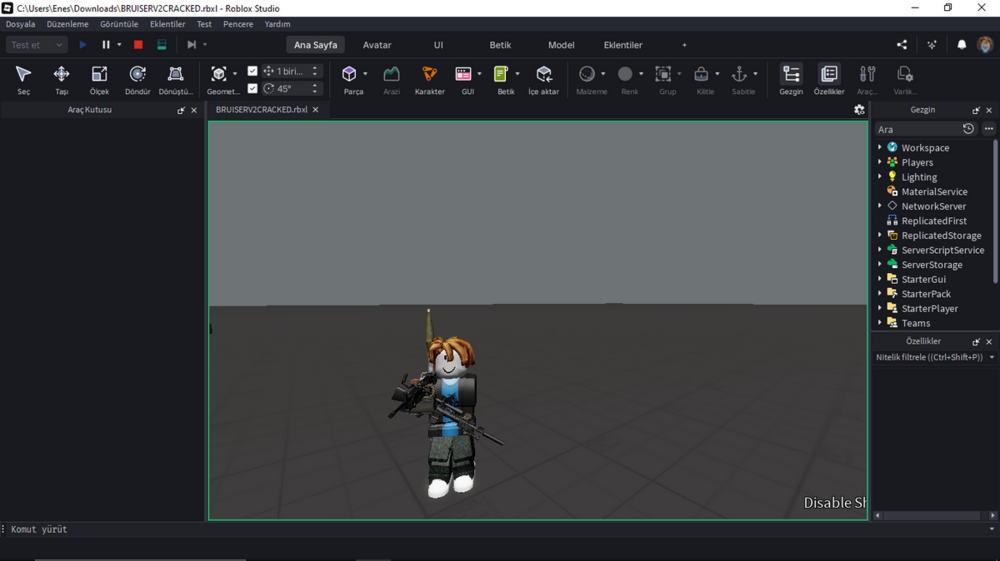Open the Parça part type dropdown arrow

click(365, 74)
